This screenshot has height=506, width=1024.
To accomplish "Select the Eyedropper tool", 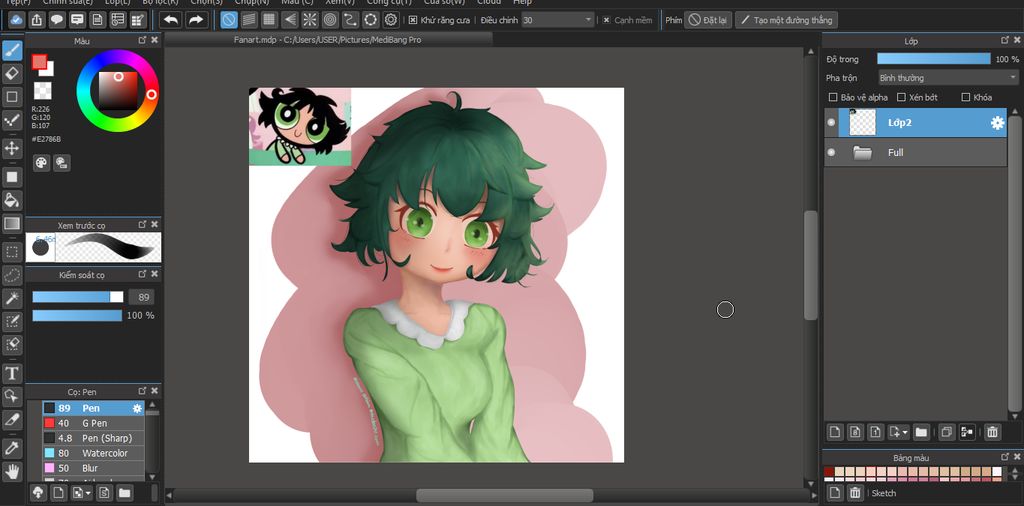I will click(12, 448).
